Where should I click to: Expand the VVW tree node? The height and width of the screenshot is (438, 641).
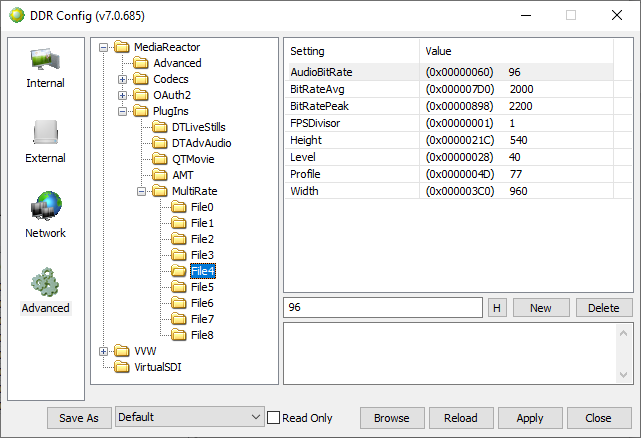[103, 351]
